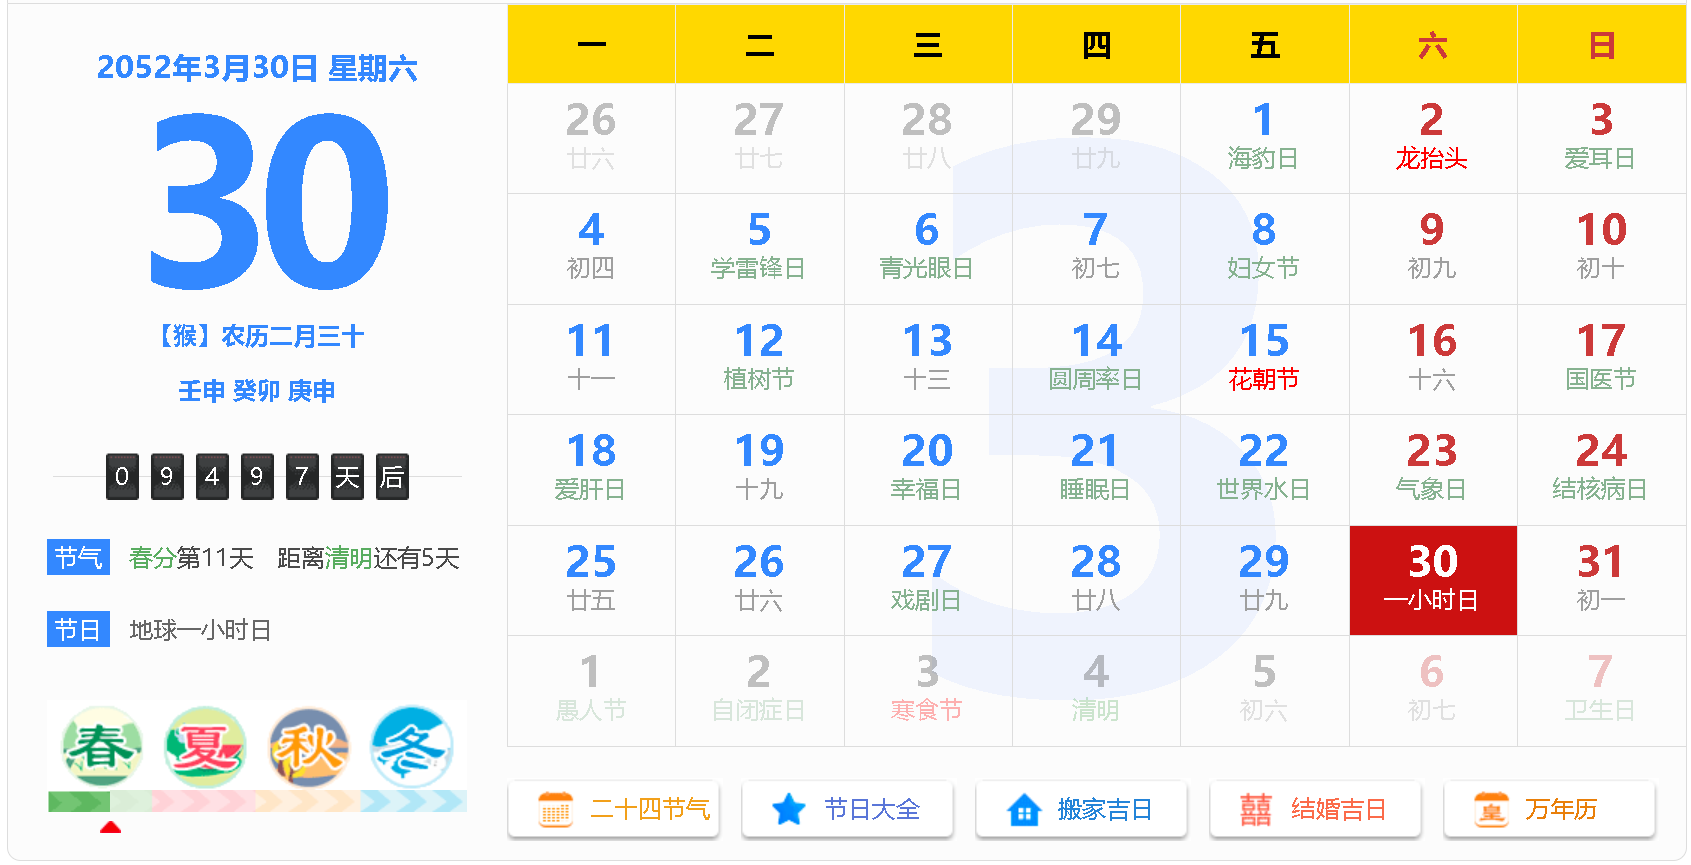Click the 节气 blue label tag

coord(78,557)
